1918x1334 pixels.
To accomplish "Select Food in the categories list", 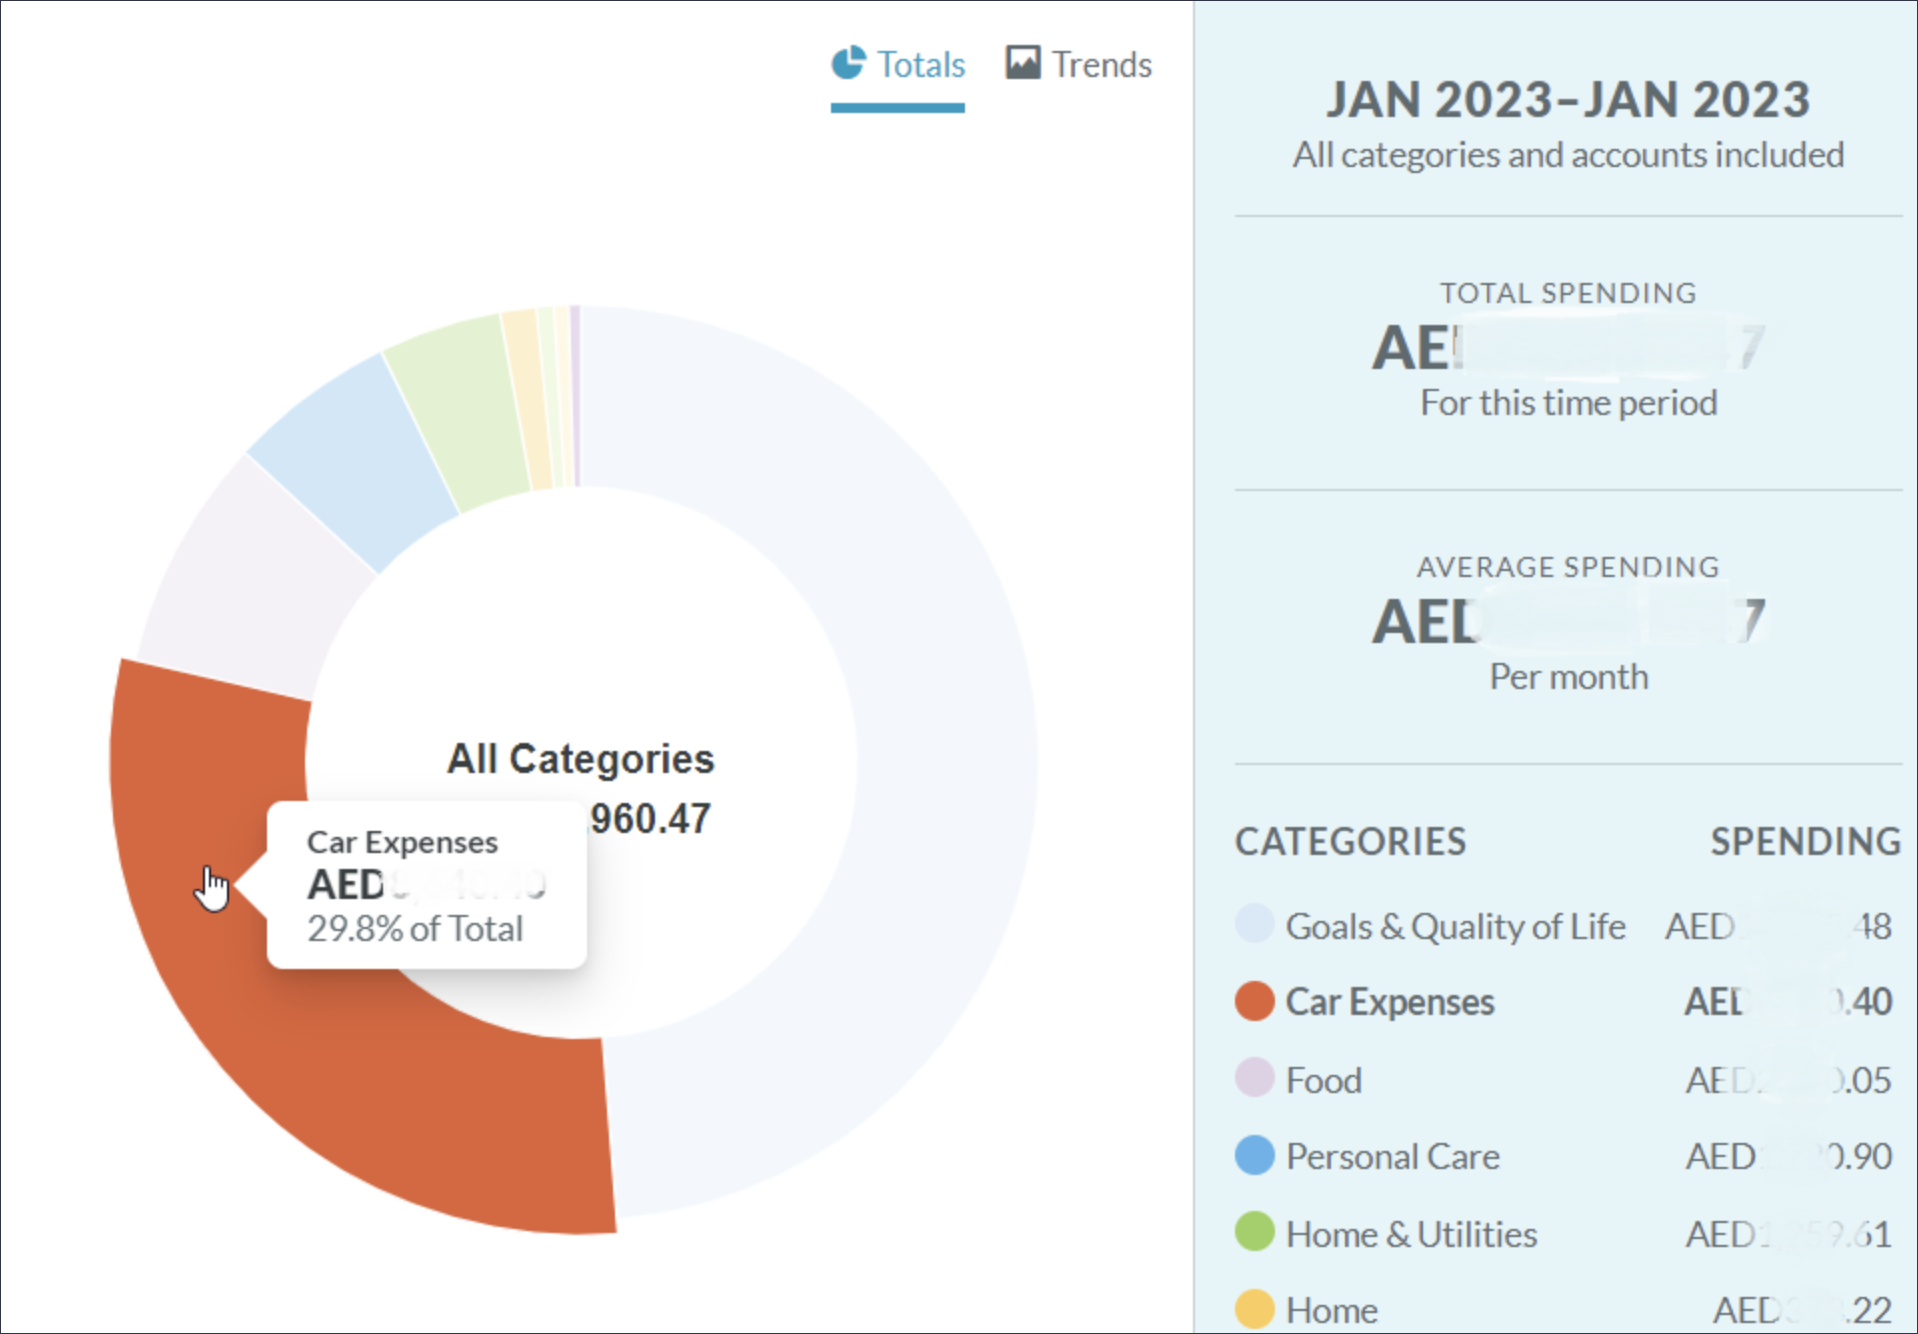I will pos(1323,1080).
